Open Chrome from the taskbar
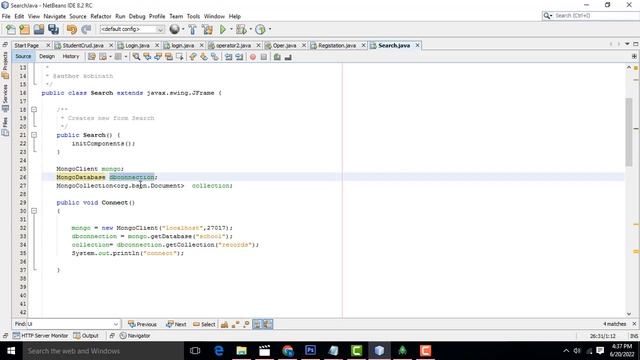This screenshot has height=360, width=640. (x=288, y=351)
